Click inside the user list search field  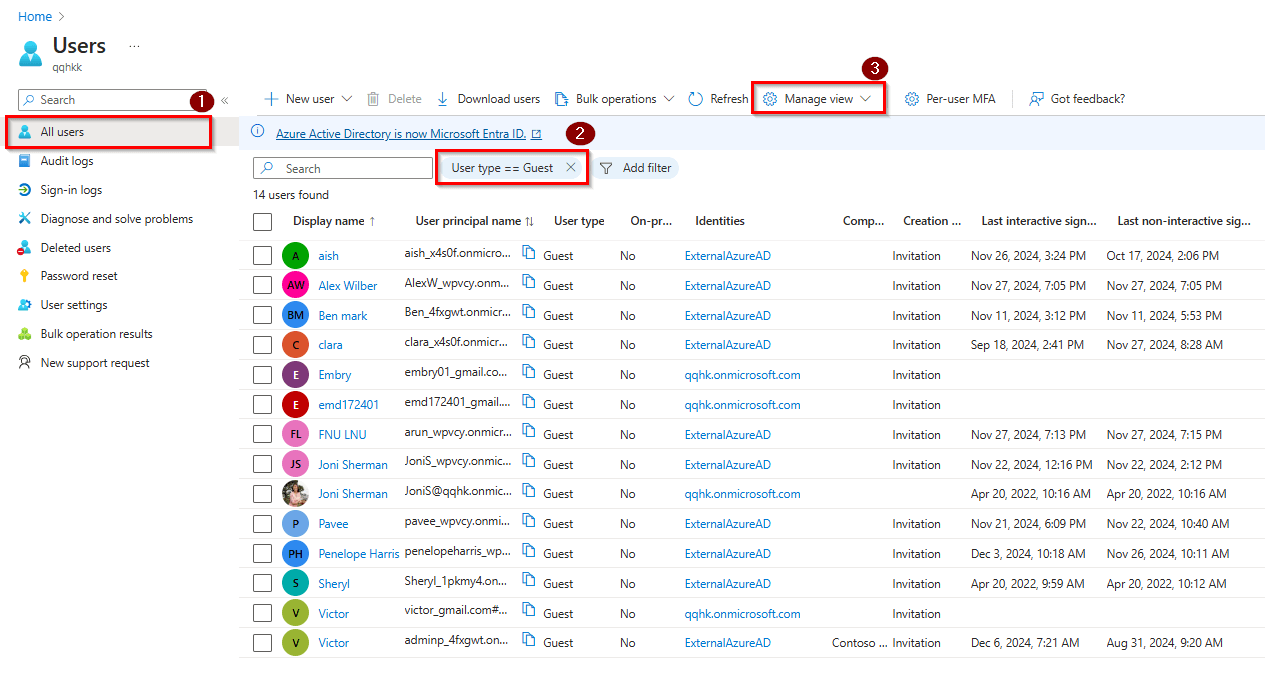343,167
